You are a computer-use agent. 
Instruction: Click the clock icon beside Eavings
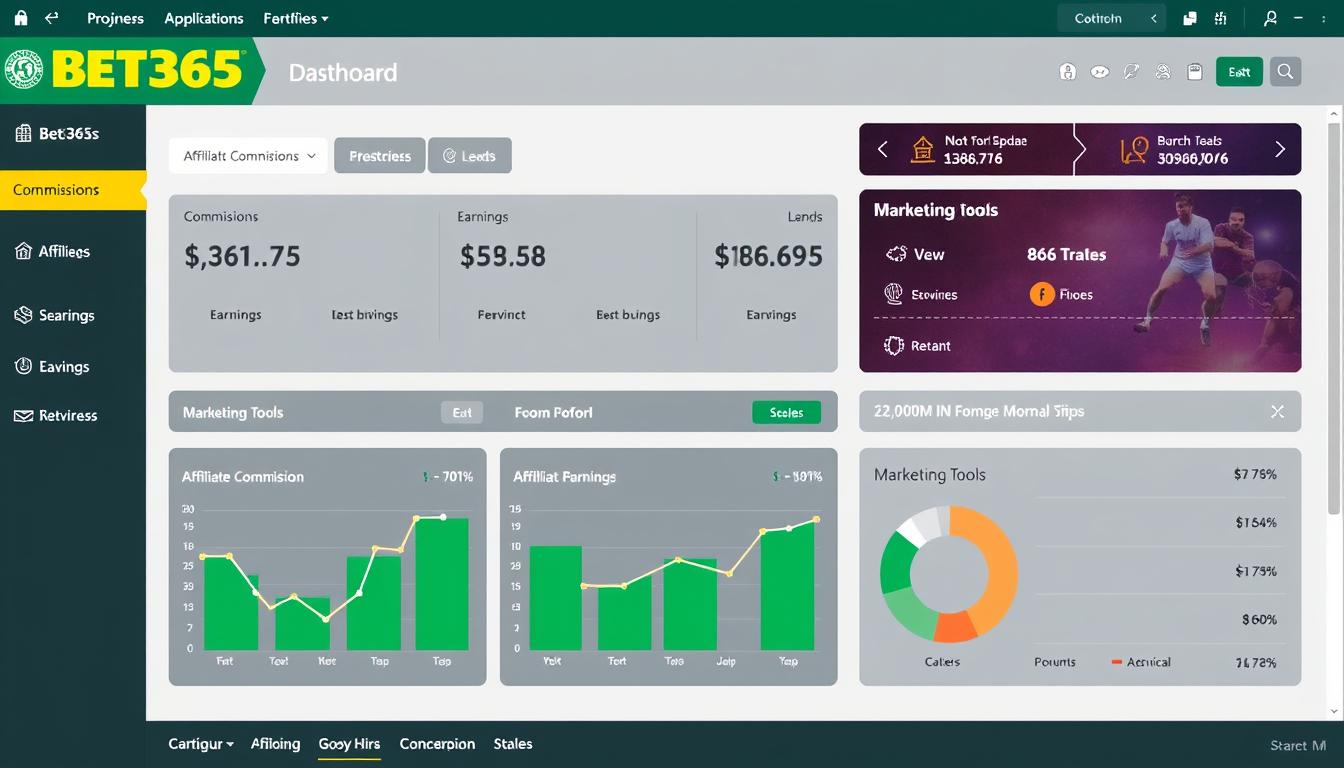coord(23,366)
